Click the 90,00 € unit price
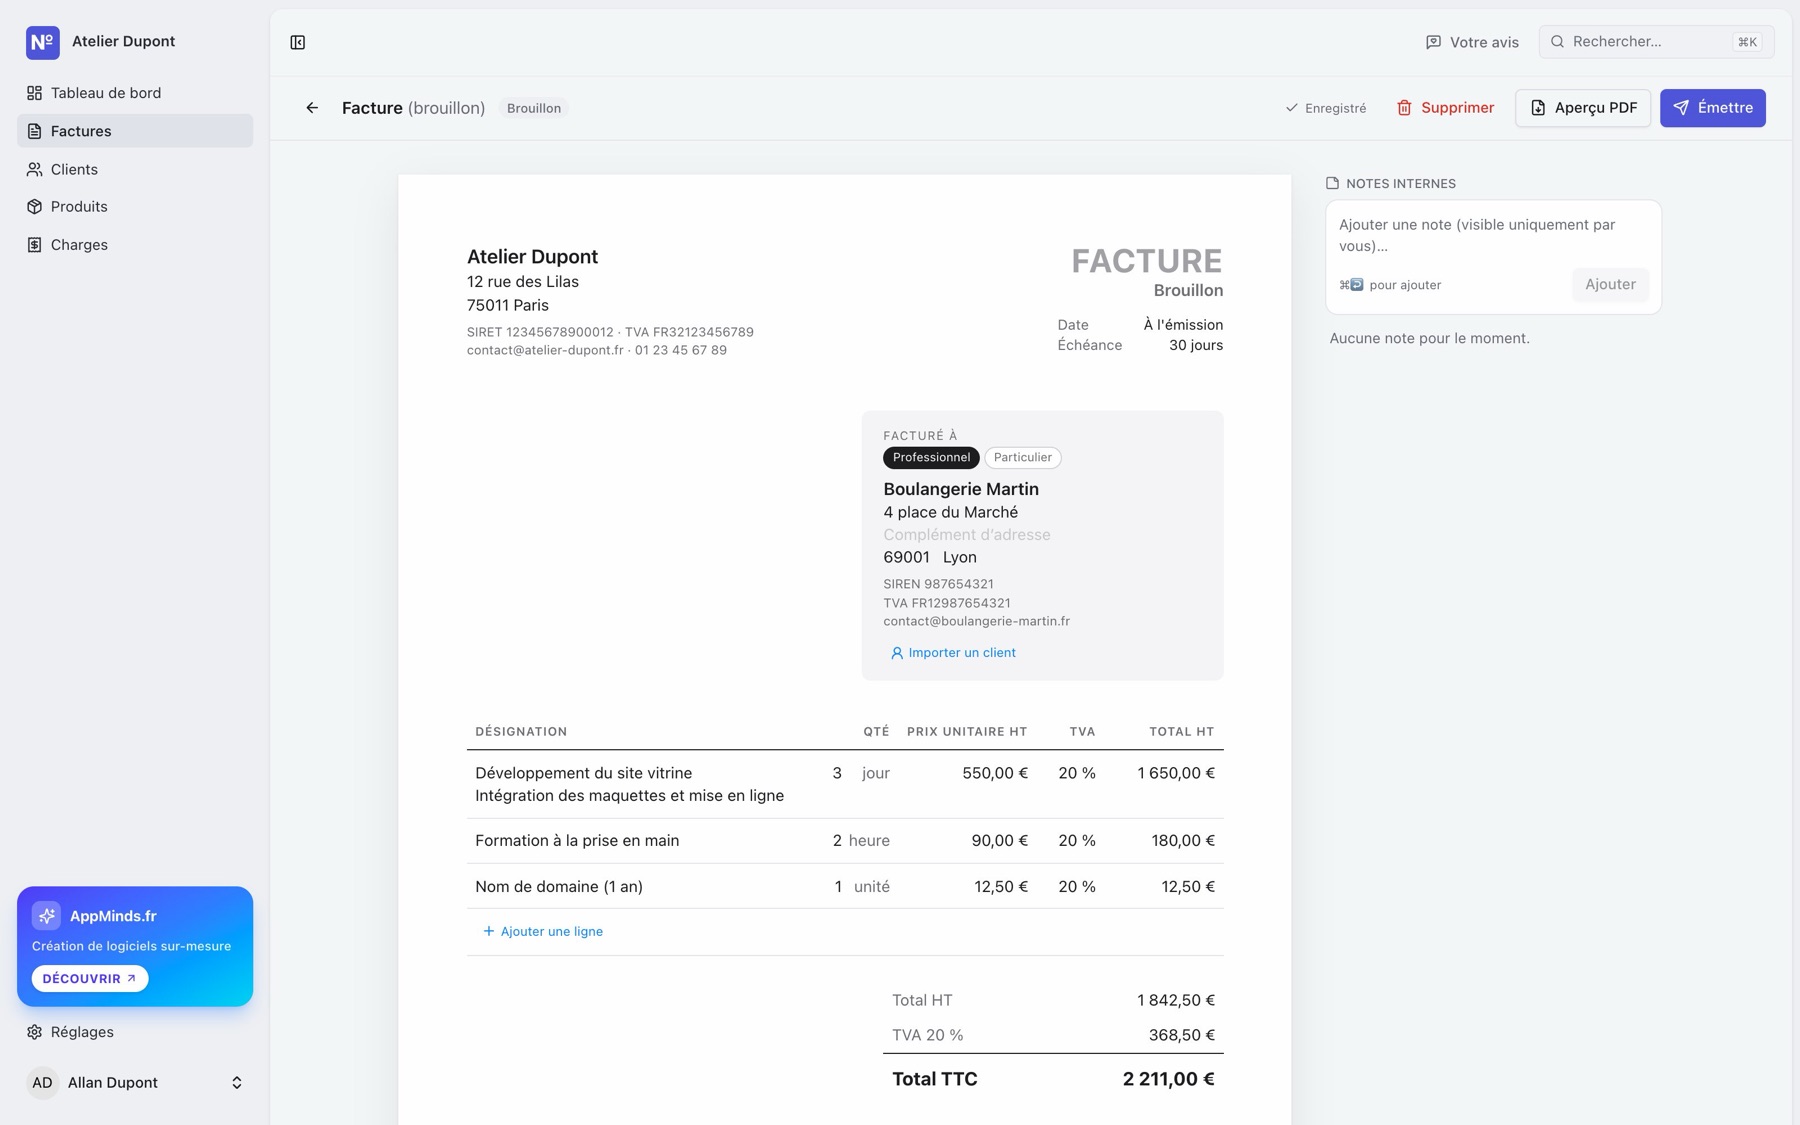This screenshot has width=1800, height=1125. click(1000, 841)
